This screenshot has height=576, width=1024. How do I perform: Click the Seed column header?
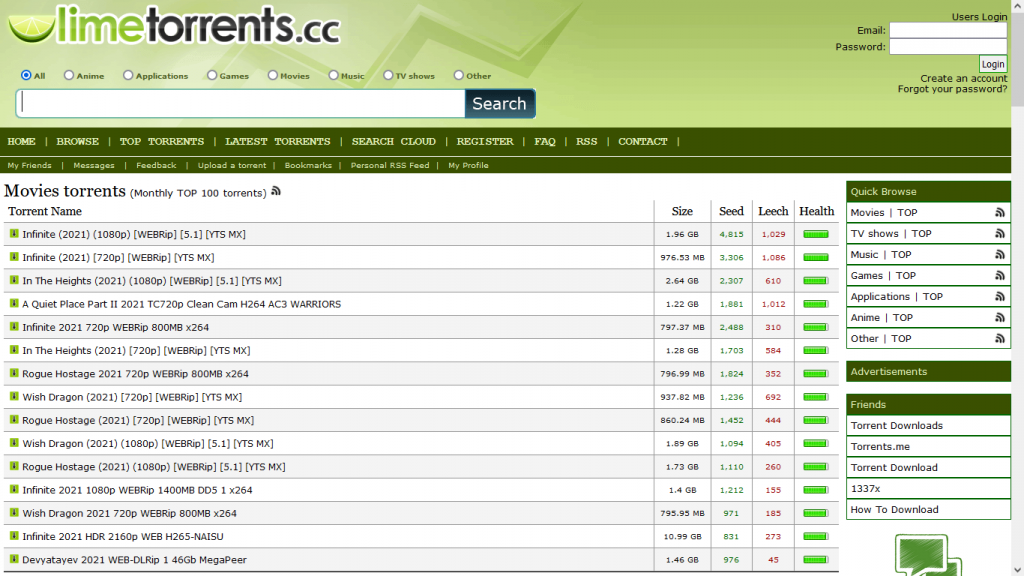click(731, 211)
